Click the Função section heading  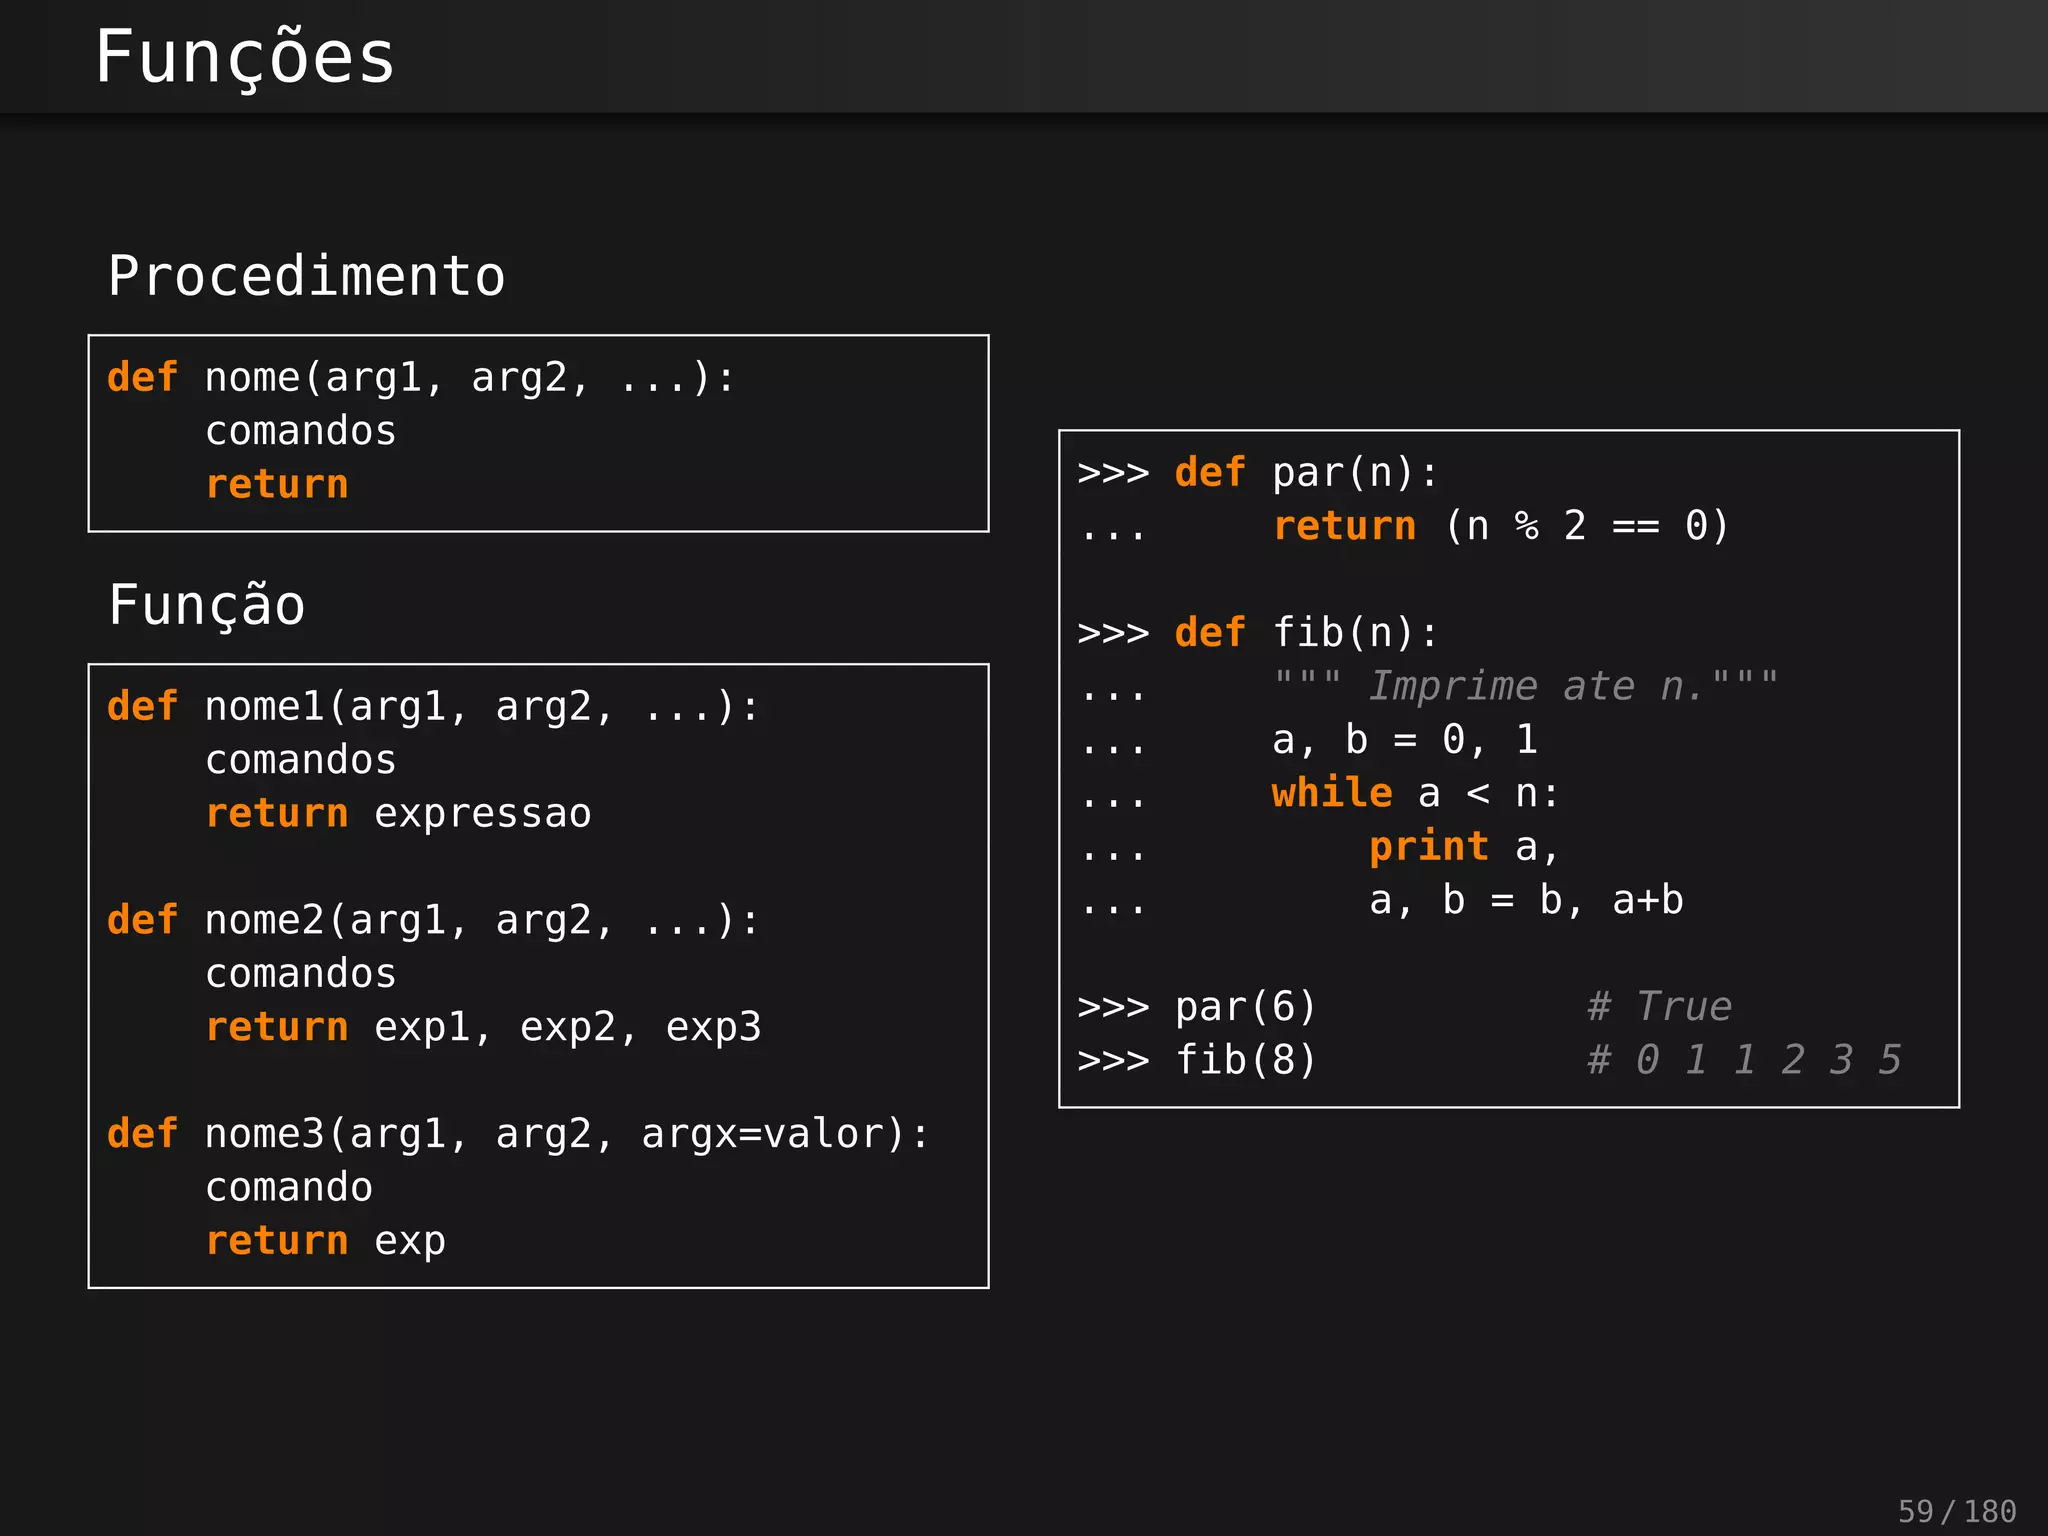pyautogui.click(x=207, y=605)
